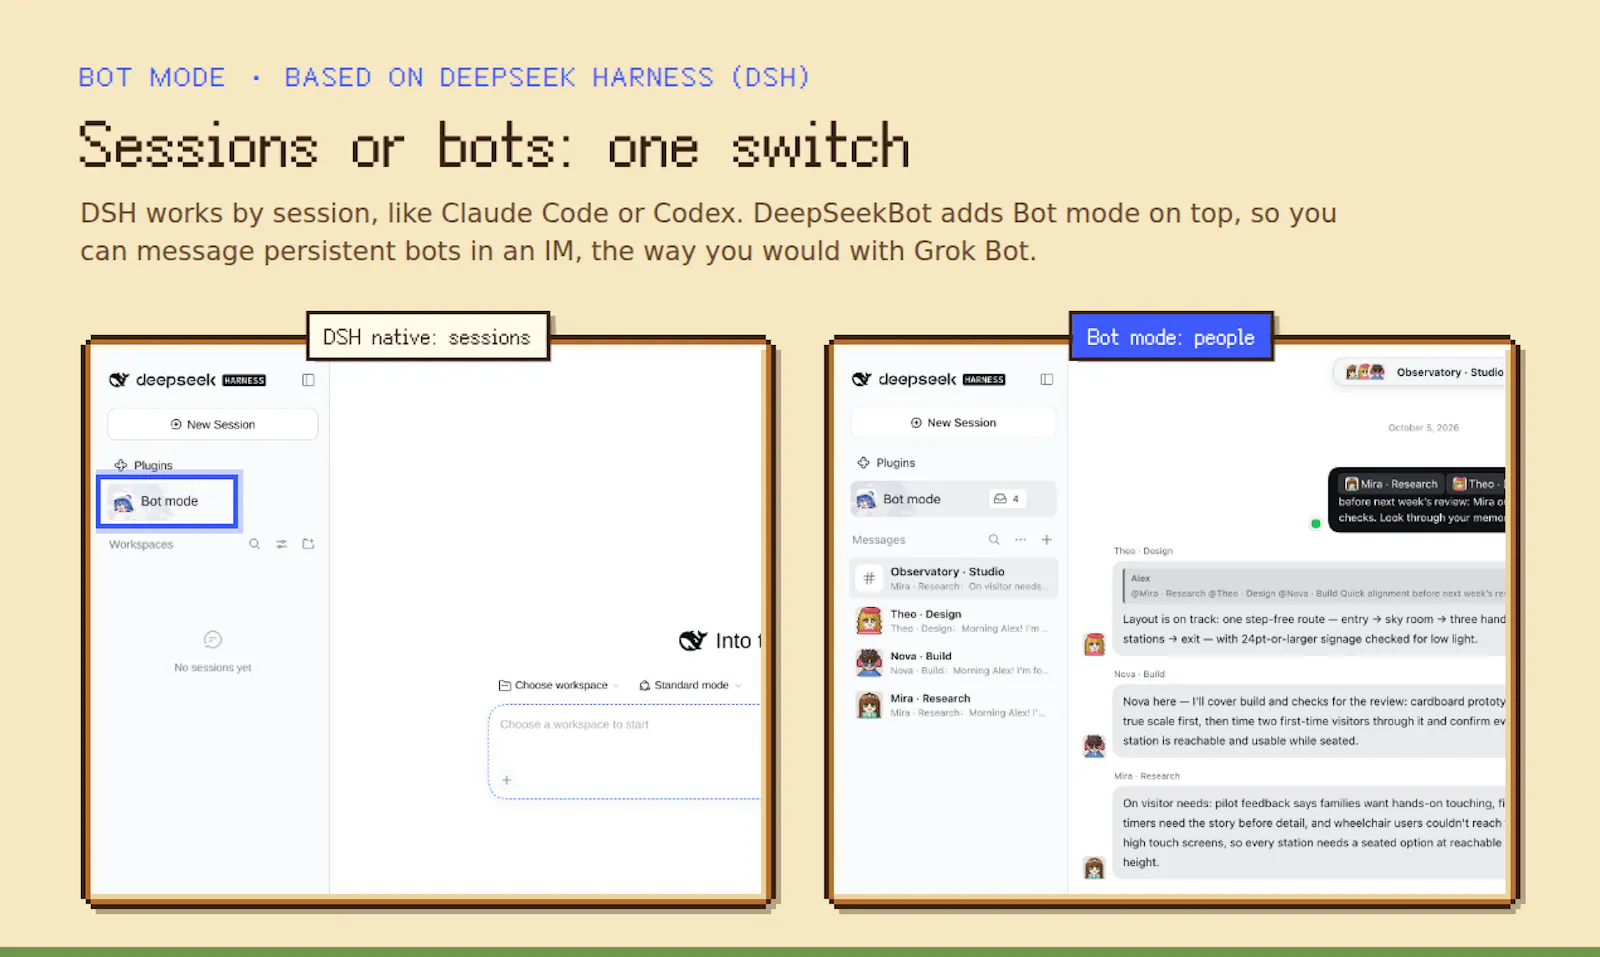Open Mira · Research chat
1600x957 pixels.
(953, 705)
